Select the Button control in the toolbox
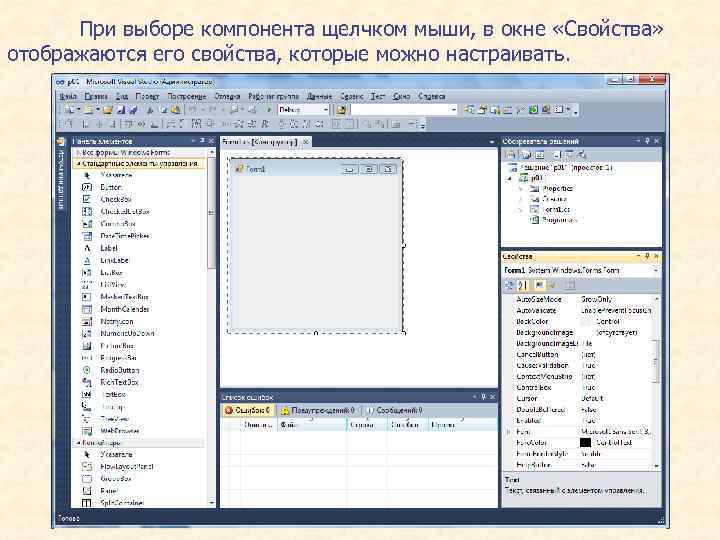The height and width of the screenshot is (540, 720). (x=110, y=187)
